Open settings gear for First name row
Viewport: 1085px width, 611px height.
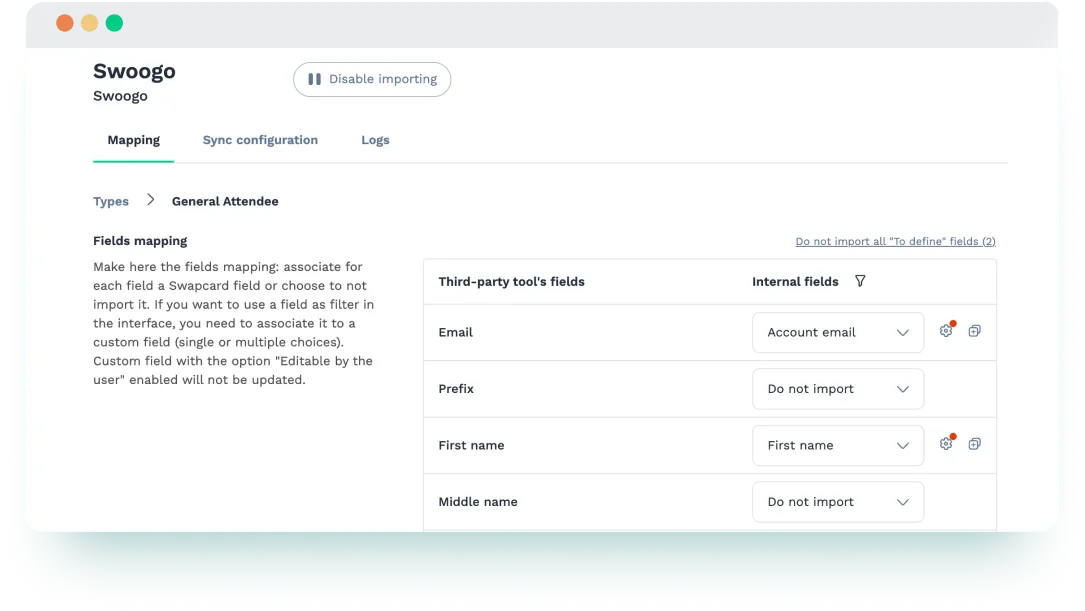tap(946, 444)
